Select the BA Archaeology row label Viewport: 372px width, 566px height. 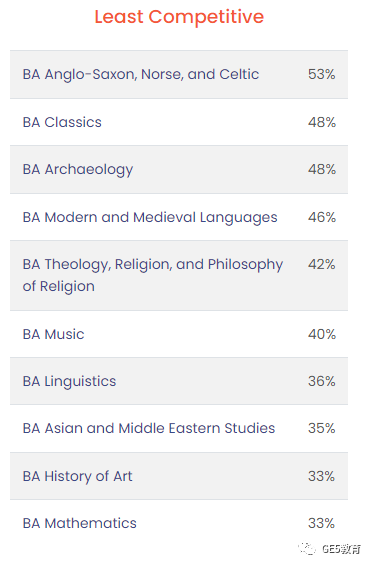(78, 170)
